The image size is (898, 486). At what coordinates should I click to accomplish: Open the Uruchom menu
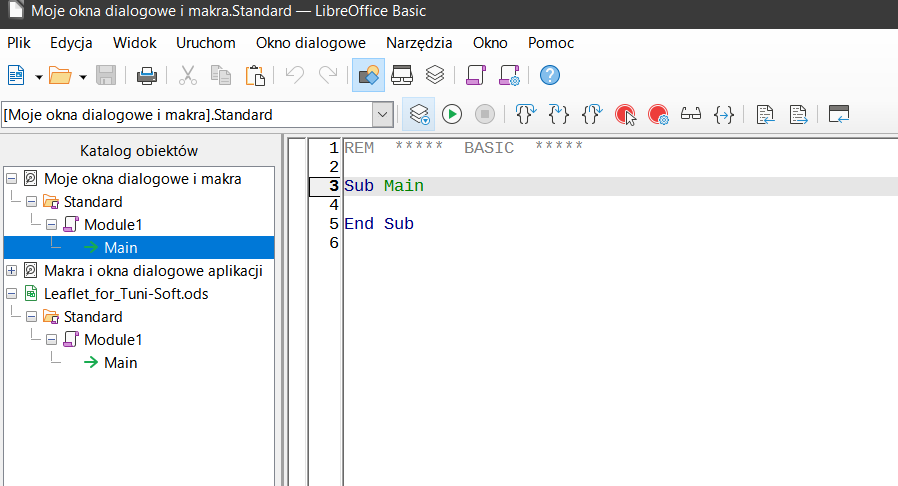tap(205, 43)
